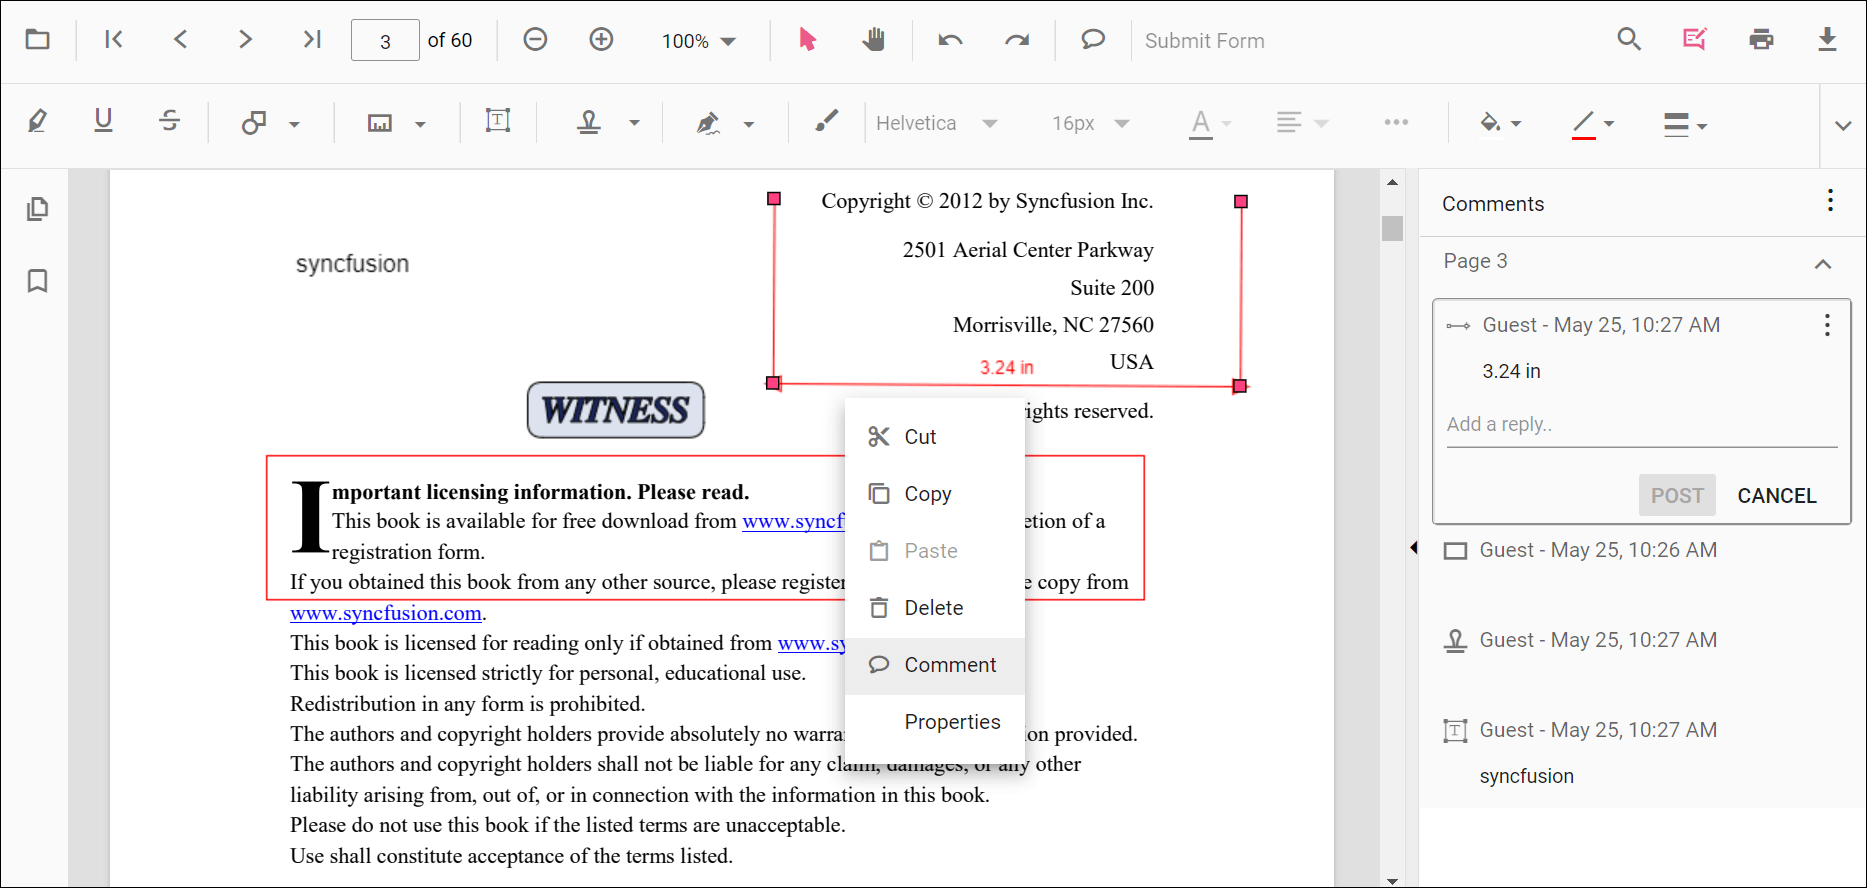
Task: Undo the last action
Action: coord(950,40)
